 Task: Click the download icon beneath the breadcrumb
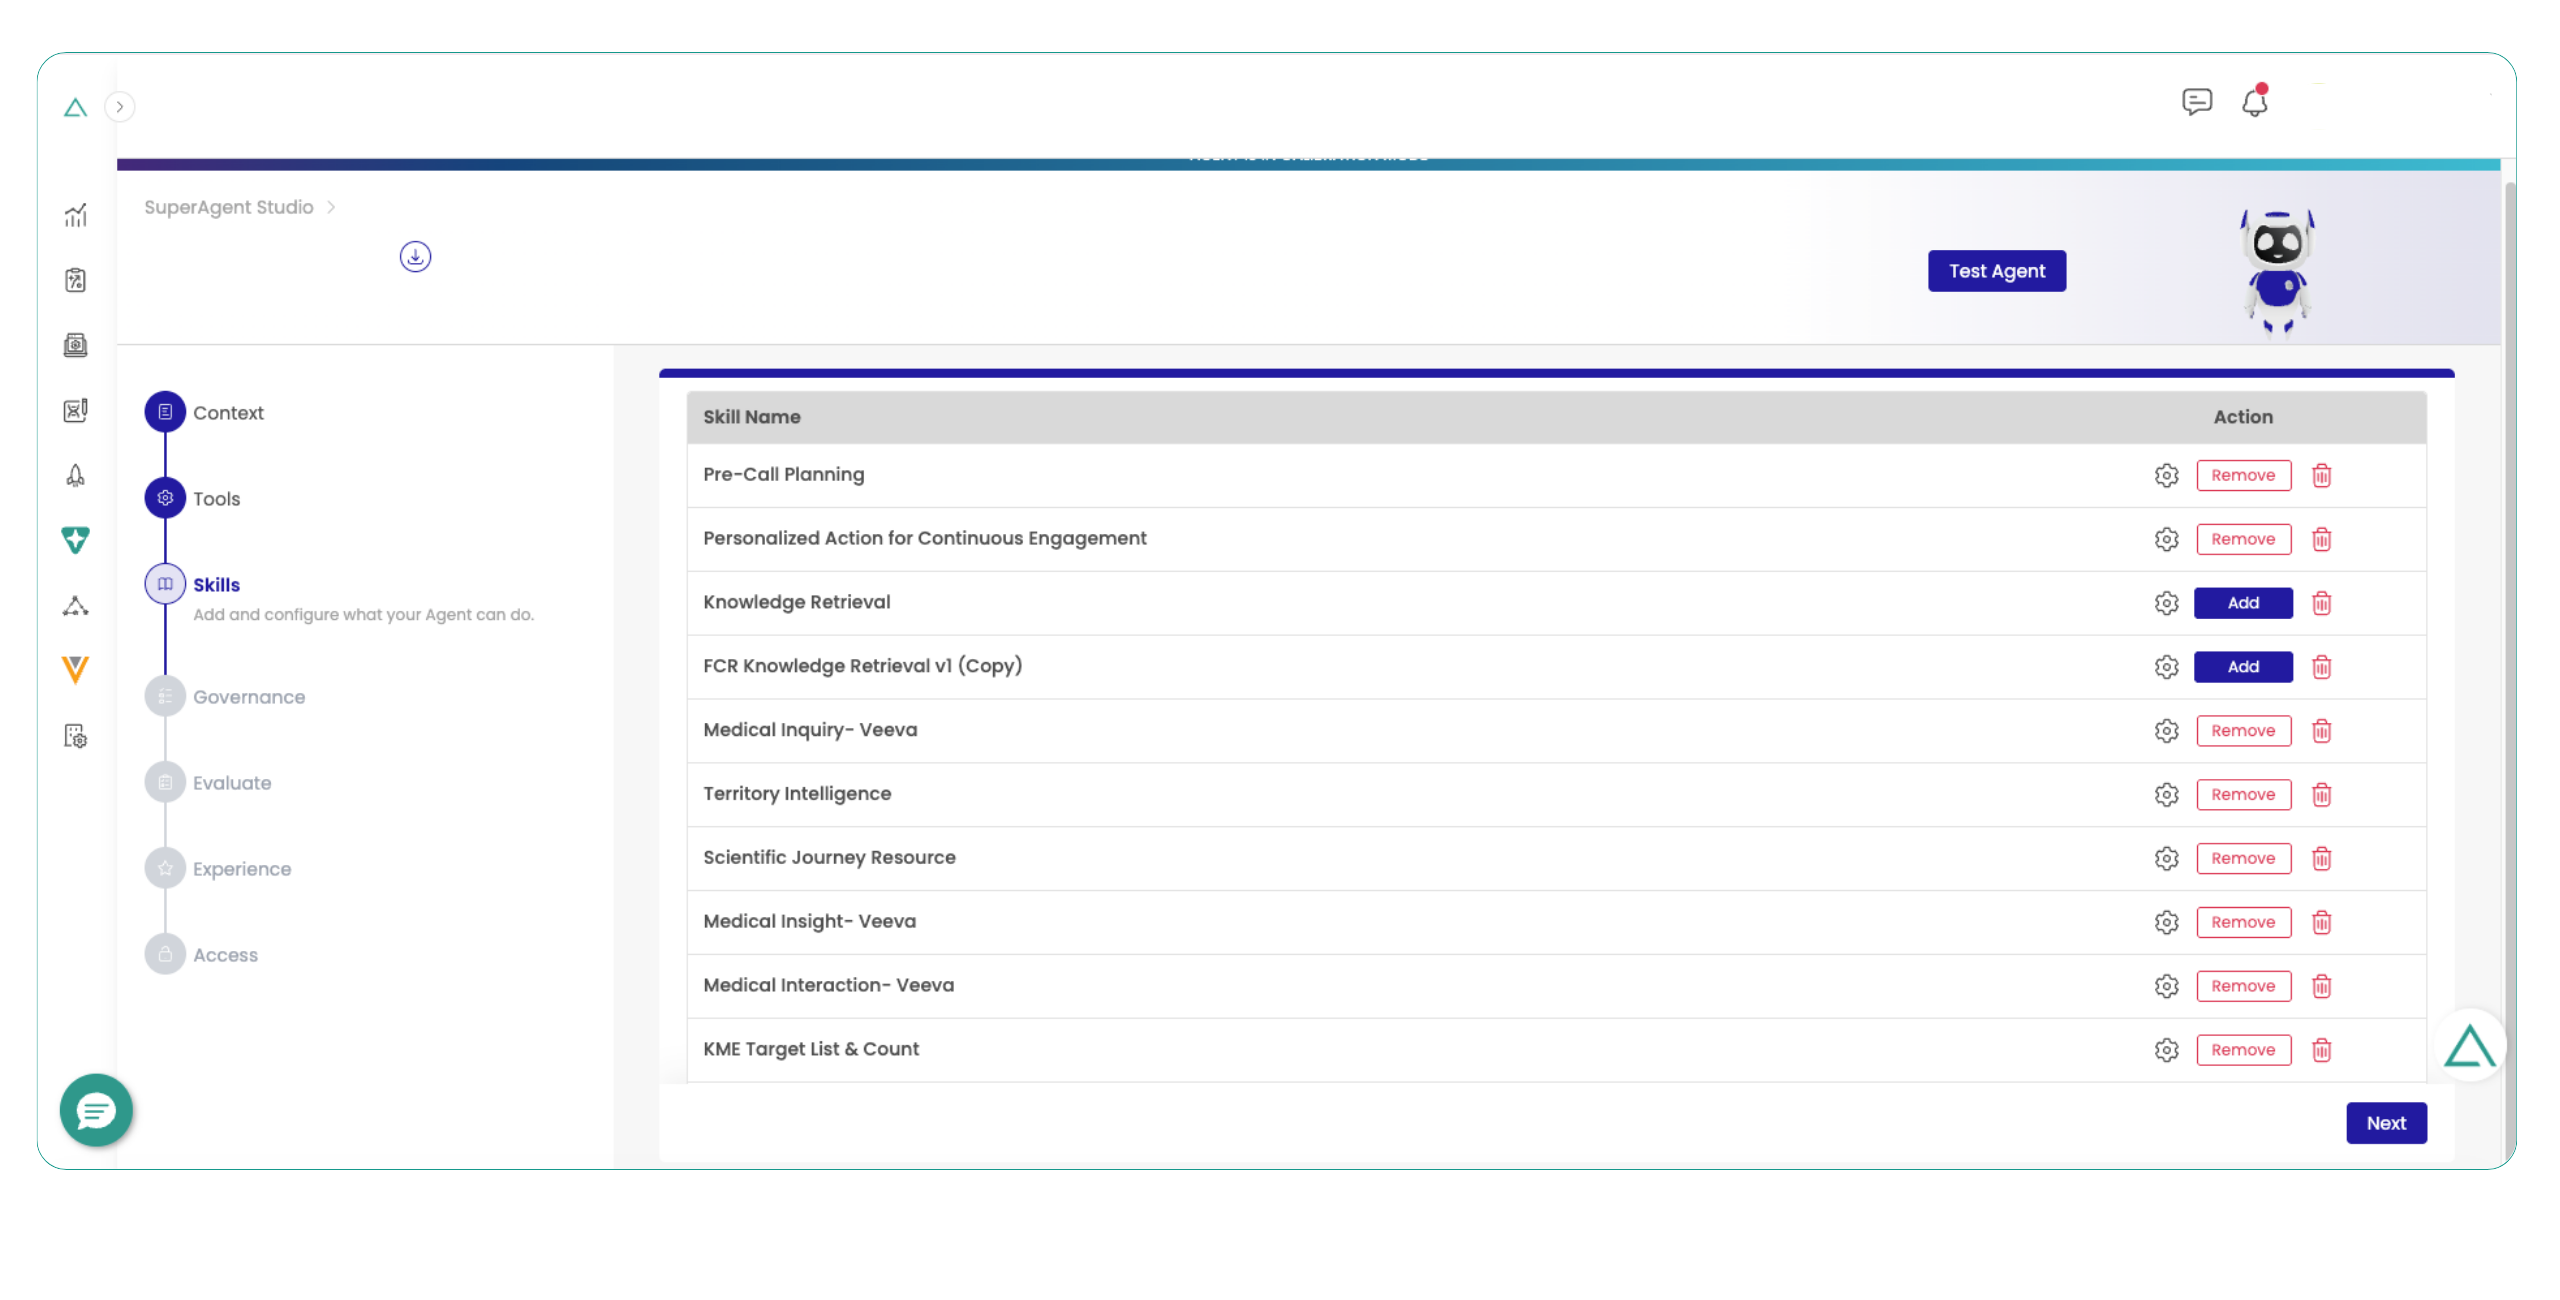tap(415, 257)
